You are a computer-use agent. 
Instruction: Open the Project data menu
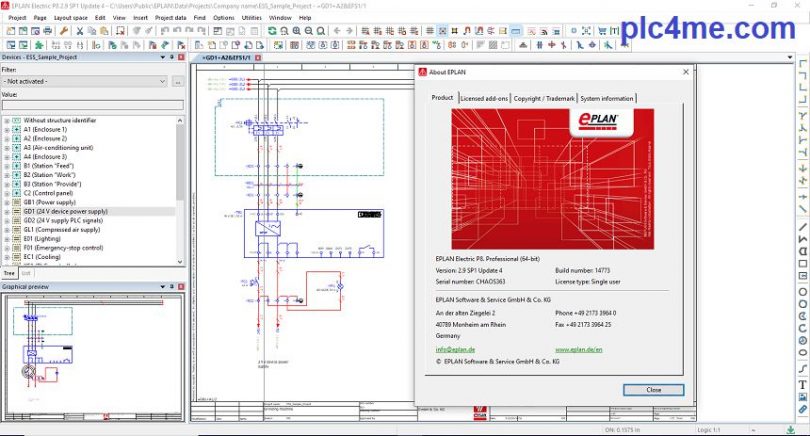coord(170,17)
